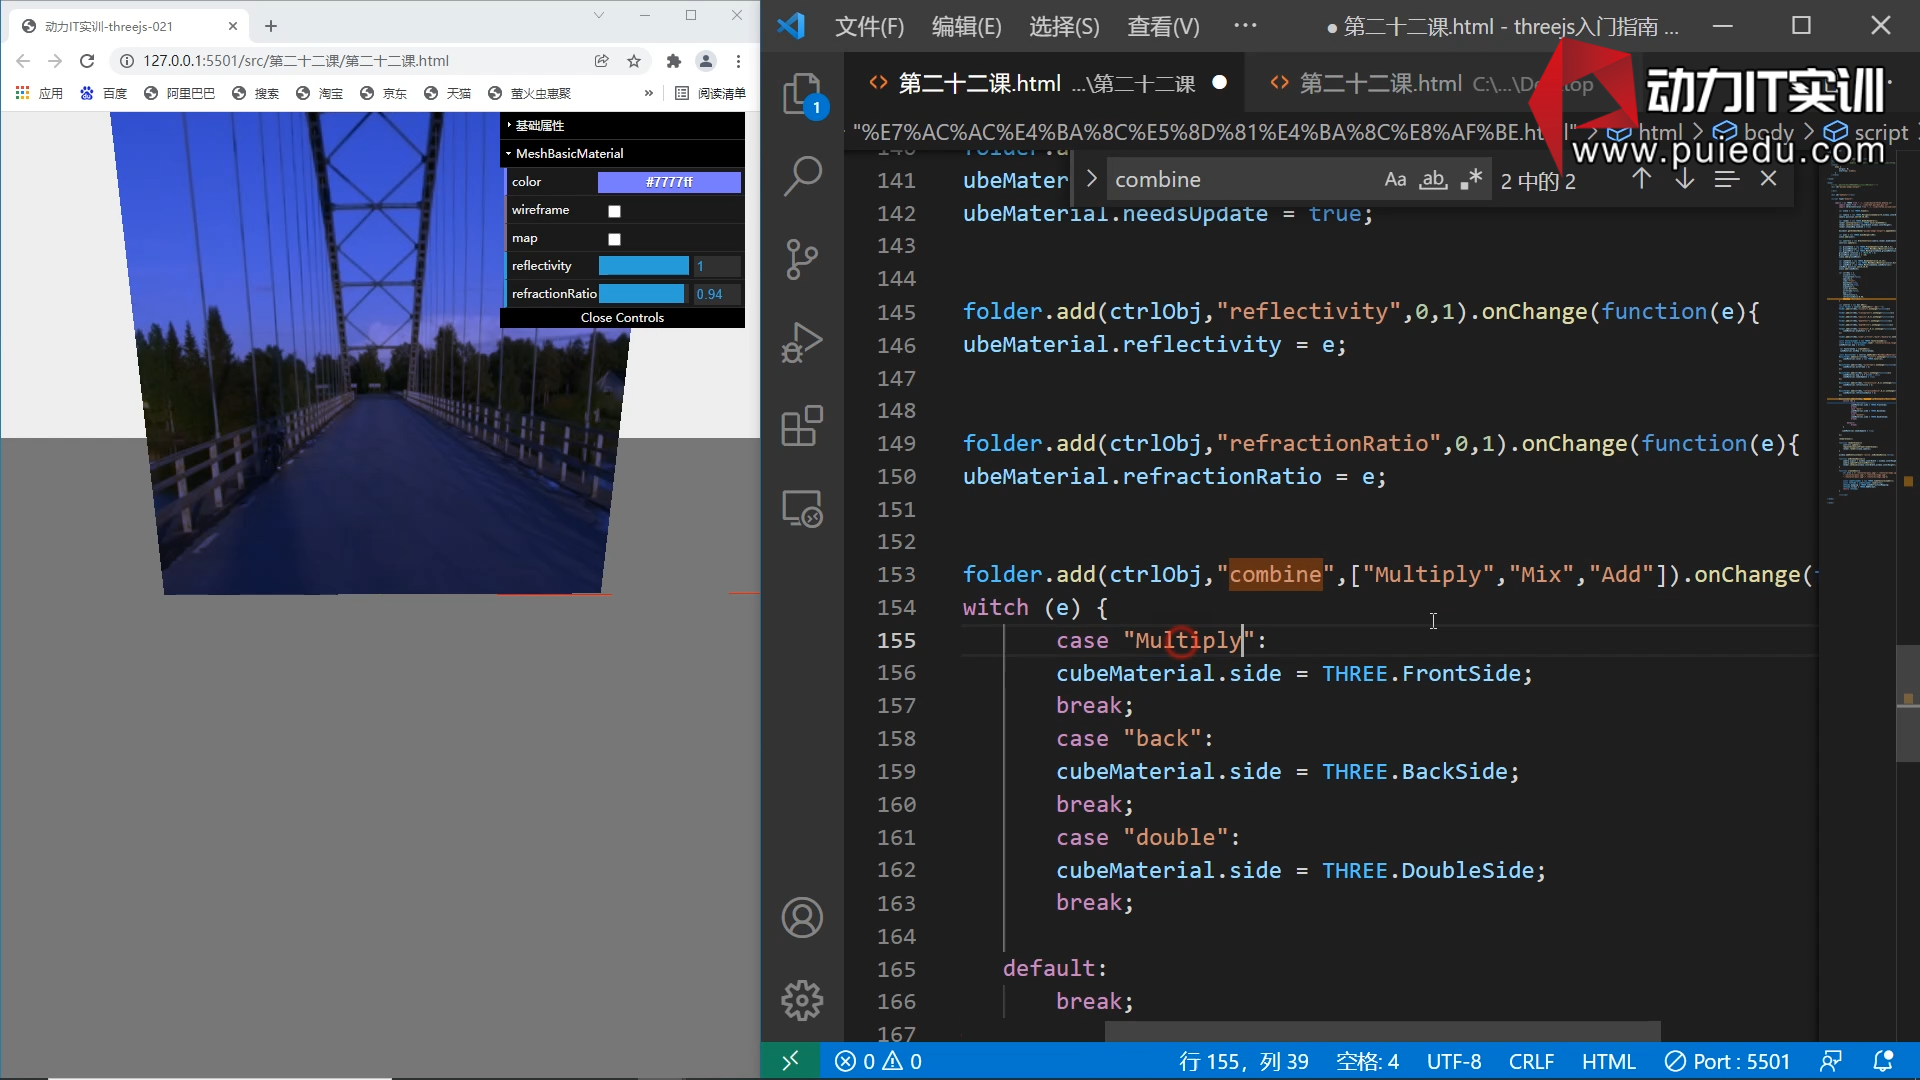Click Close Controls button
This screenshot has width=1920, height=1080.
click(622, 317)
